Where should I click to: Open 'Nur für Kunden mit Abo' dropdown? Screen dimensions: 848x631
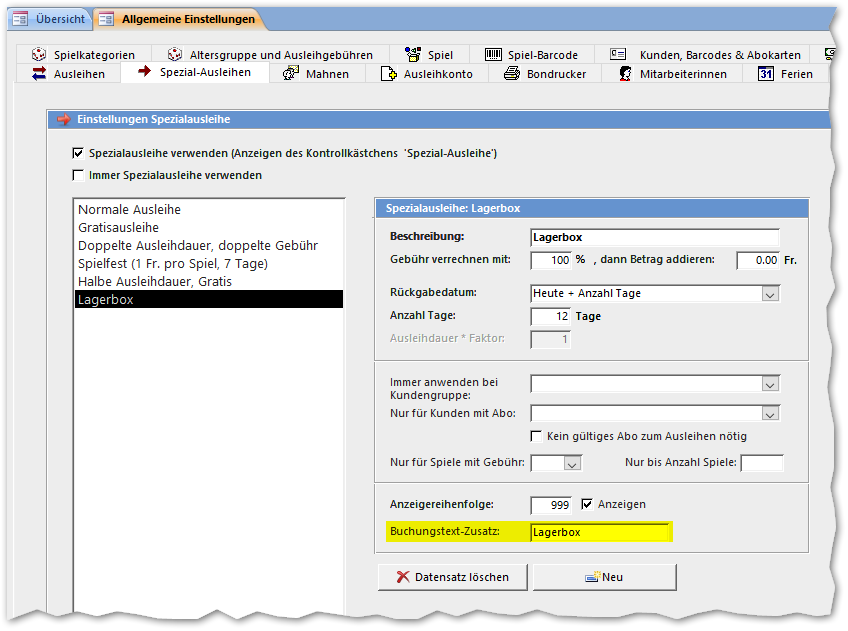(x=770, y=414)
